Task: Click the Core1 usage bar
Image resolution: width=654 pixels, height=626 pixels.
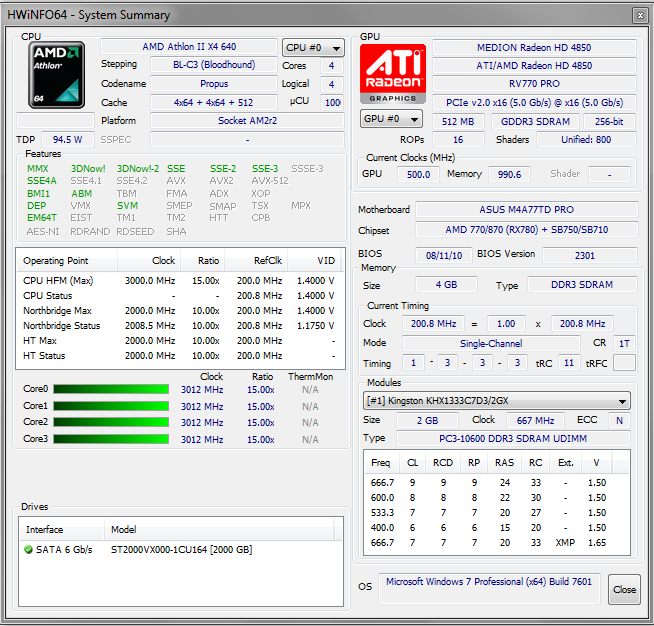Action: tap(111, 406)
